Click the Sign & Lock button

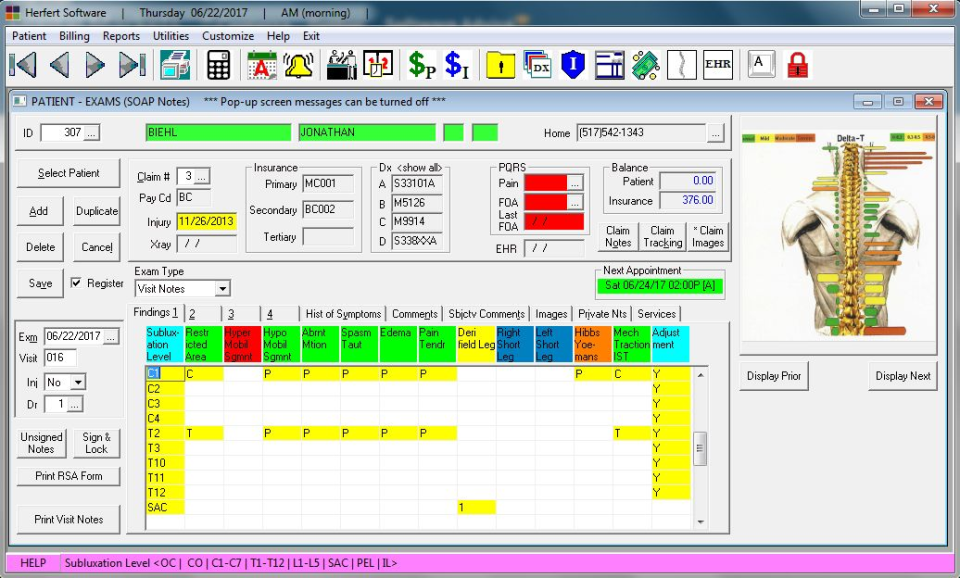tap(96, 442)
